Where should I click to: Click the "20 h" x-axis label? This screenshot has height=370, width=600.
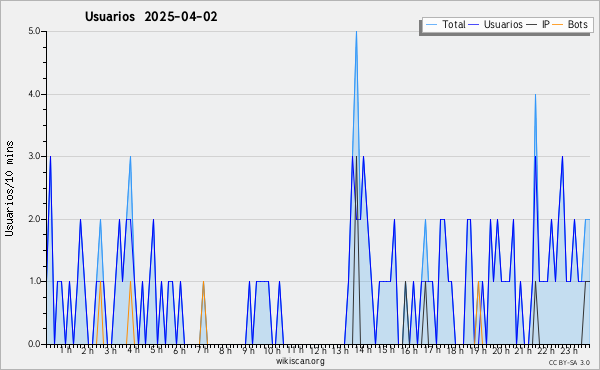[x=501, y=350]
